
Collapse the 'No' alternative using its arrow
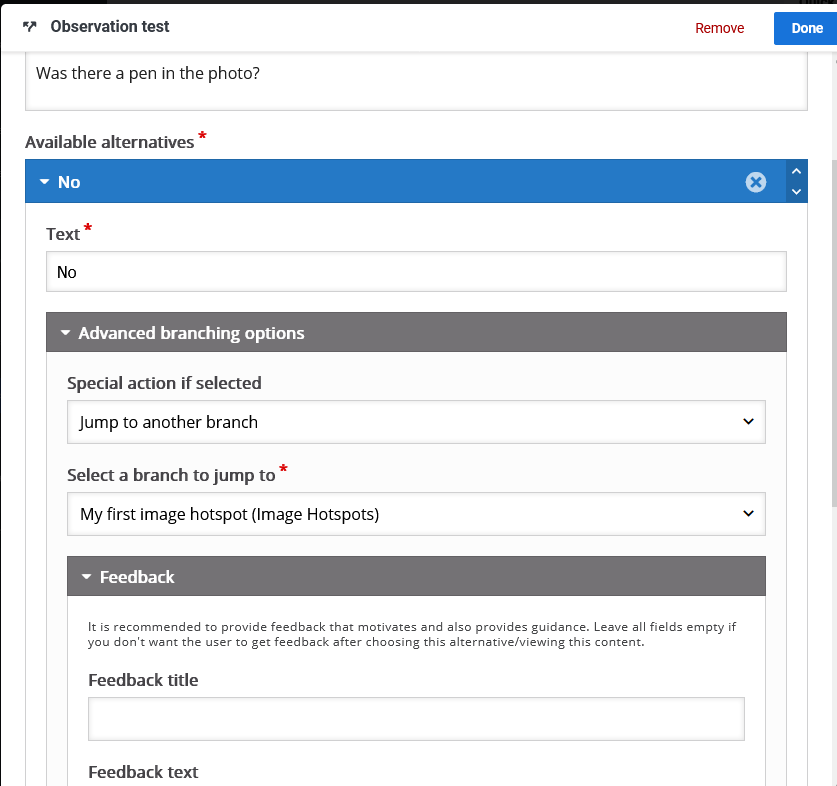(44, 182)
